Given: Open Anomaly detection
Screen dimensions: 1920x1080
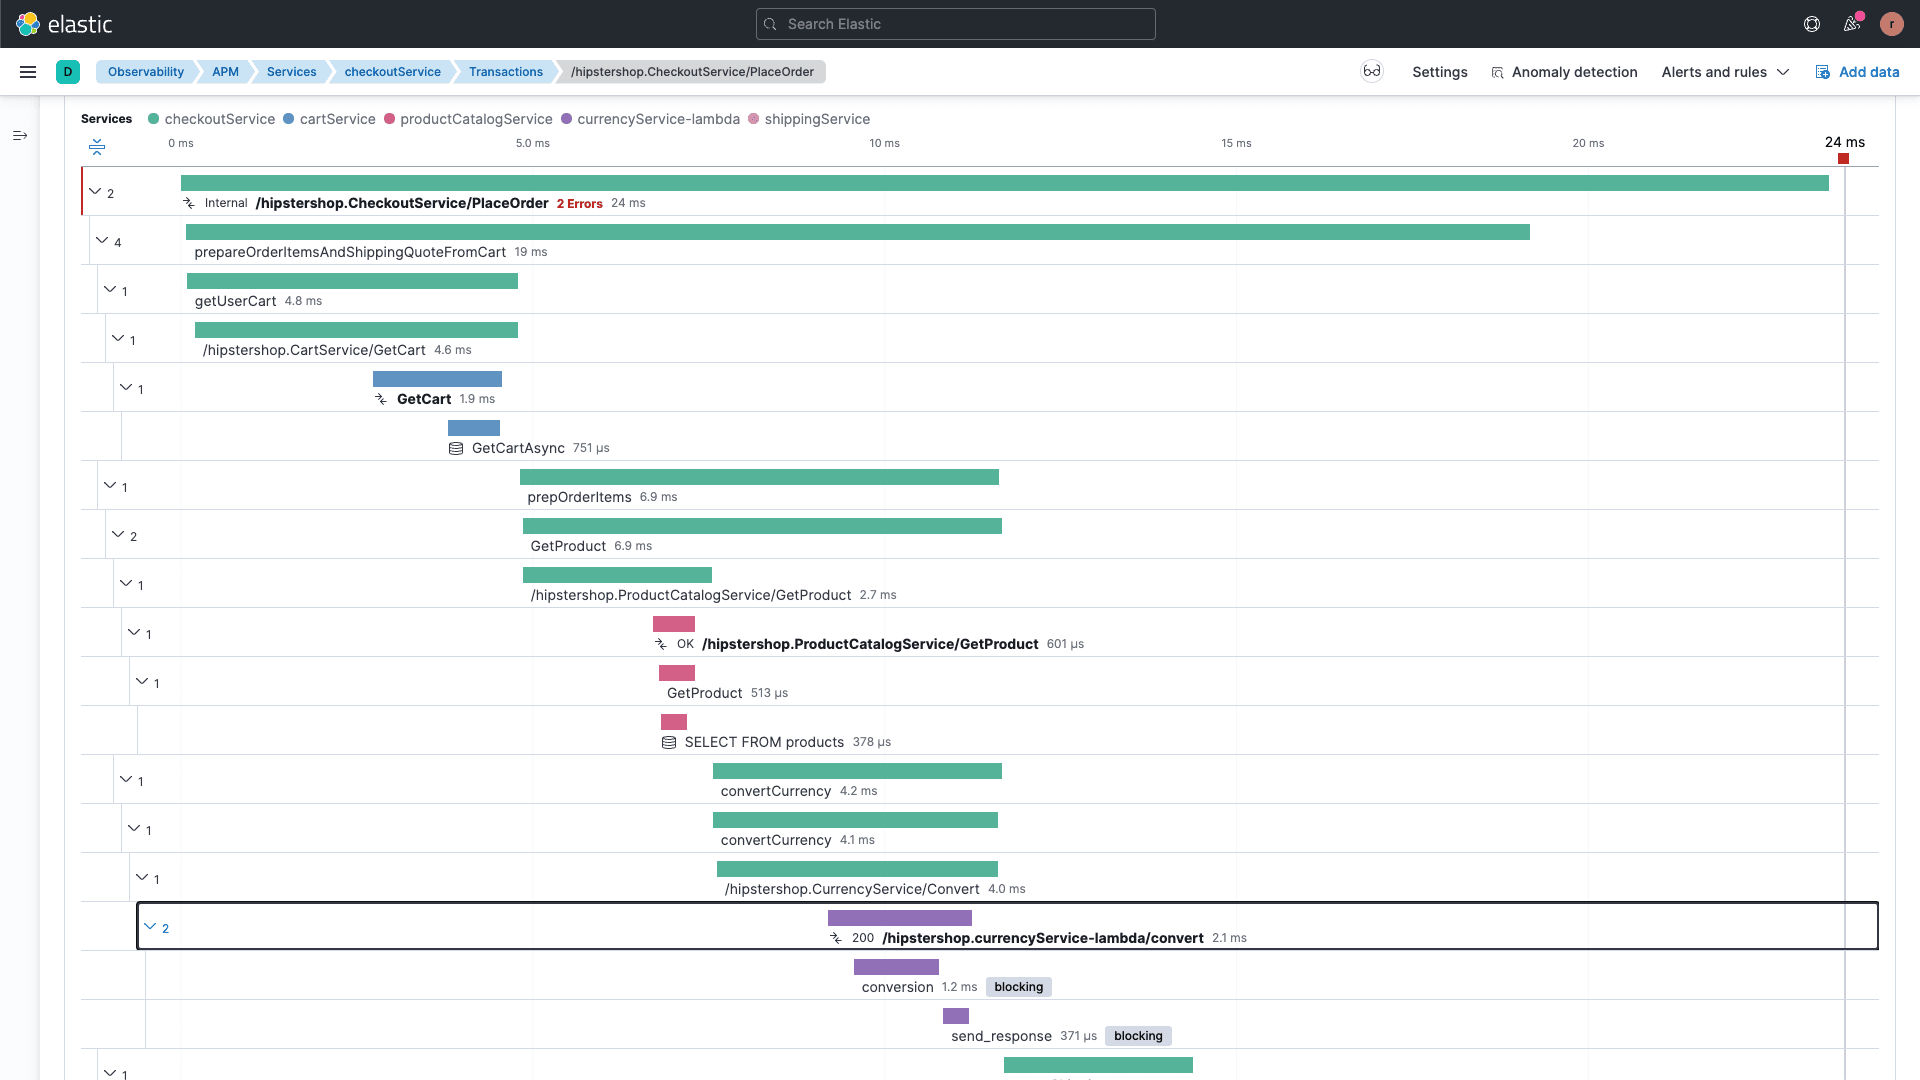Looking at the screenshot, I should (1564, 72).
